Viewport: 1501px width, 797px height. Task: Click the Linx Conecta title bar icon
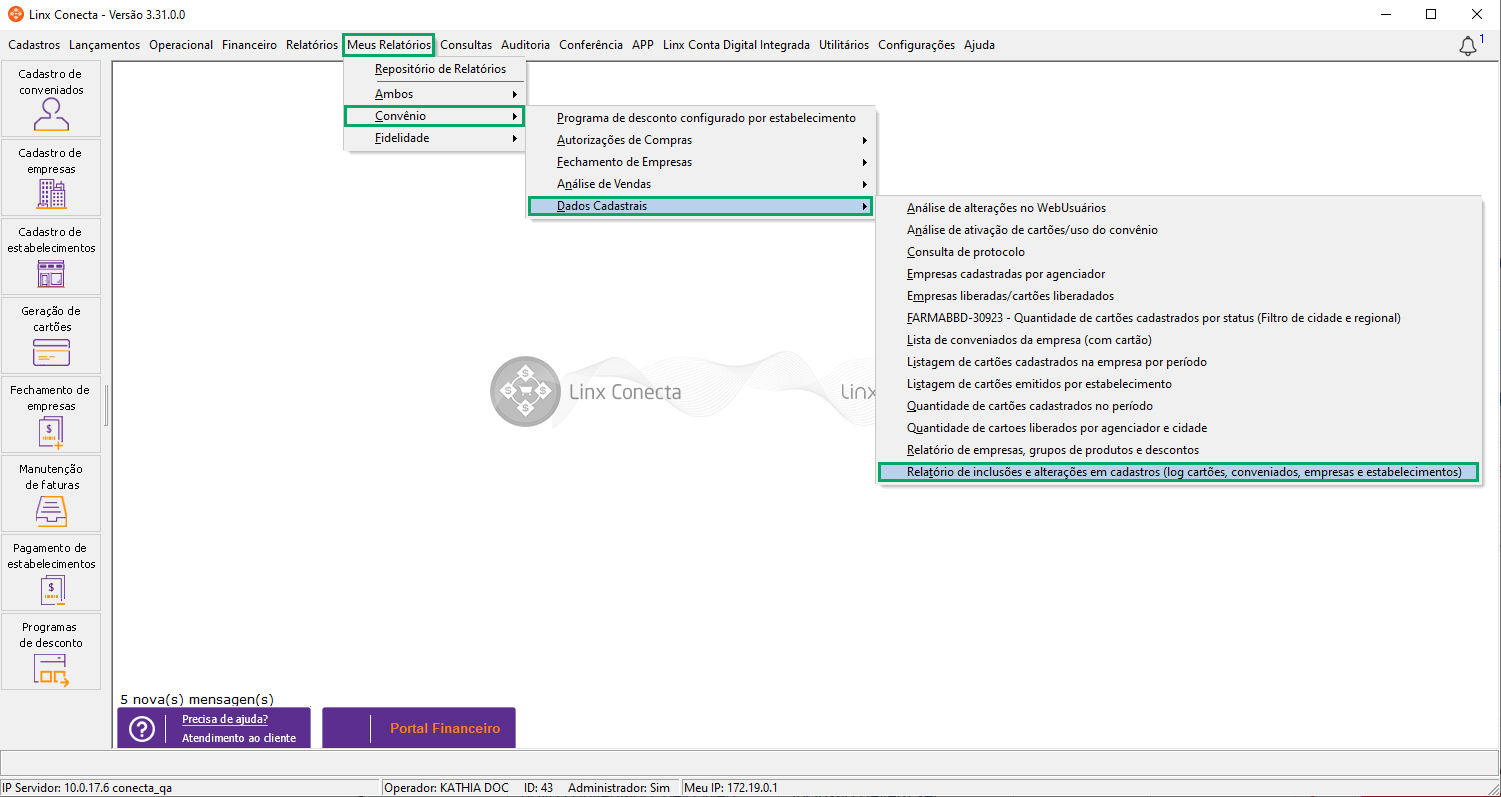tap(16, 15)
